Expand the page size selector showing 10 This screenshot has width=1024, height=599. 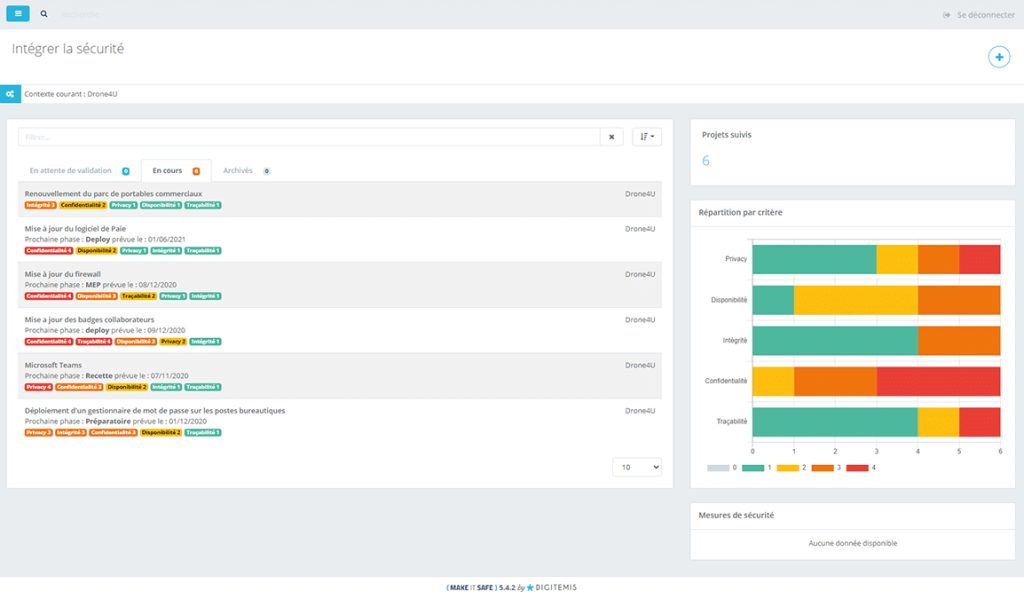pyautogui.click(x=636, y=467)
